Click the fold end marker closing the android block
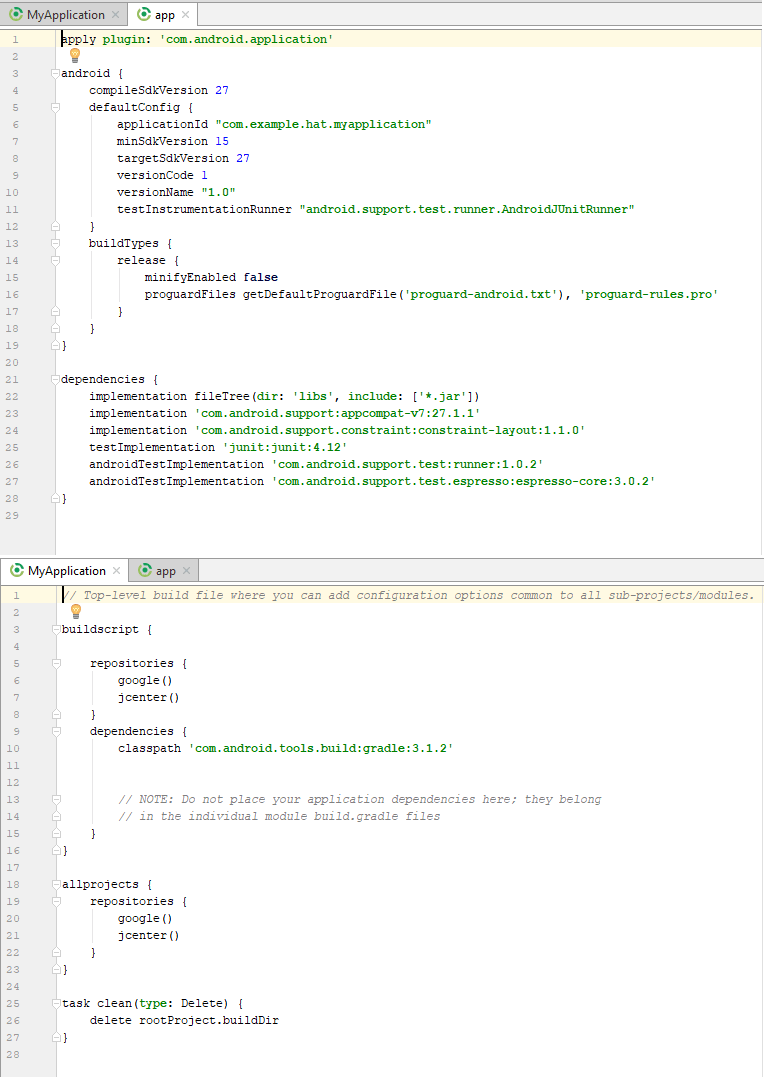This screenshot has width=767, height=1077. coord(56,345)
